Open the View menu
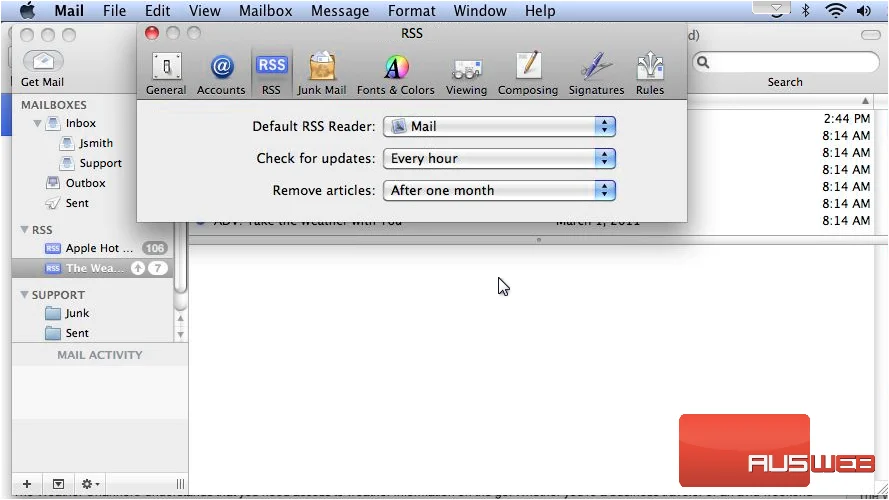The height and width of the screenshot is (500, 889). (x=205, y=11)
